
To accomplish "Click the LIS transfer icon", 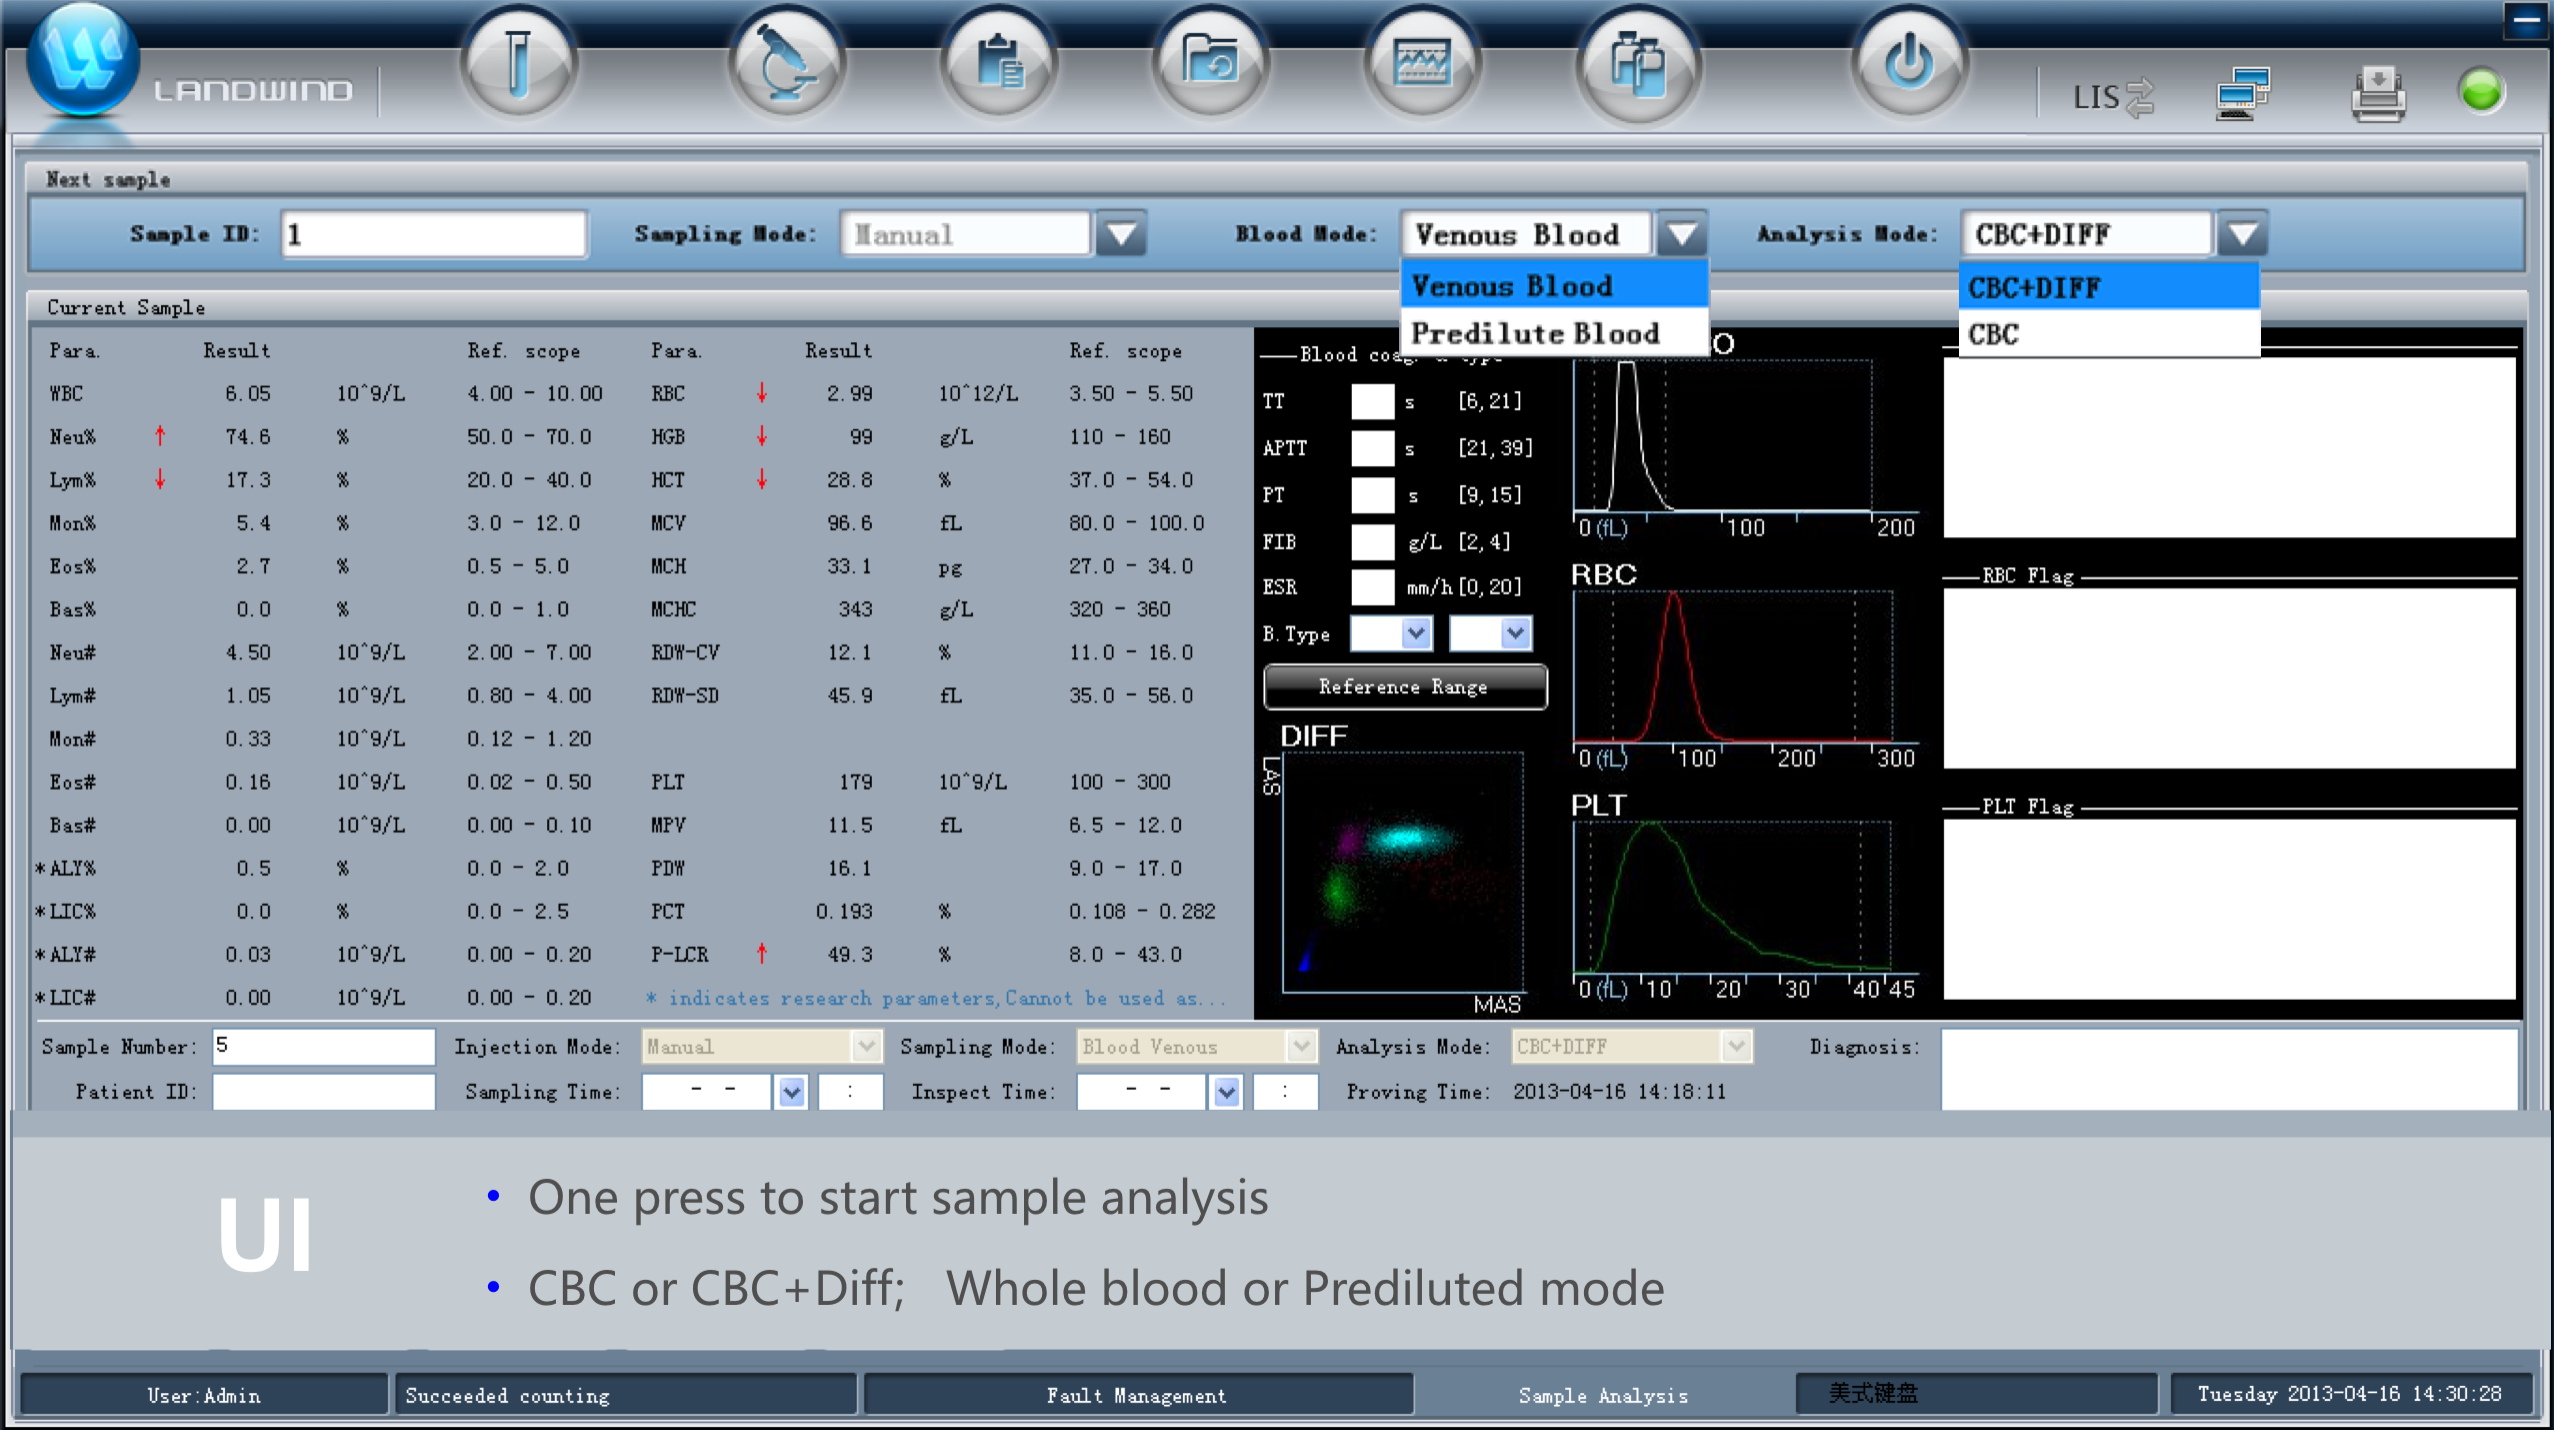I will 2112,97.
